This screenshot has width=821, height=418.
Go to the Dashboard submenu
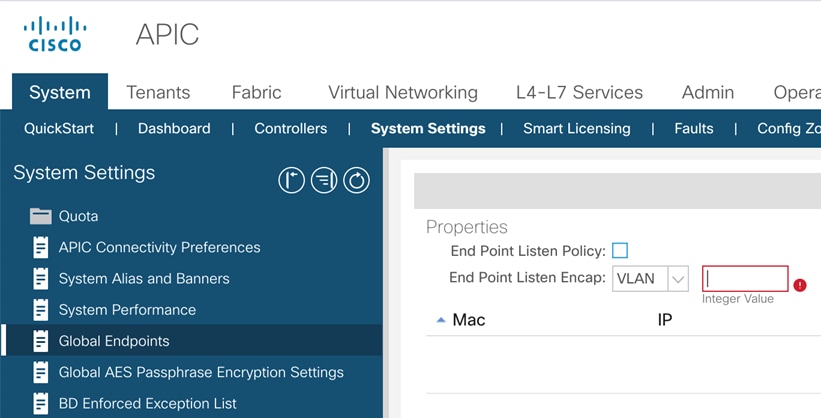[x=174, y=128]
